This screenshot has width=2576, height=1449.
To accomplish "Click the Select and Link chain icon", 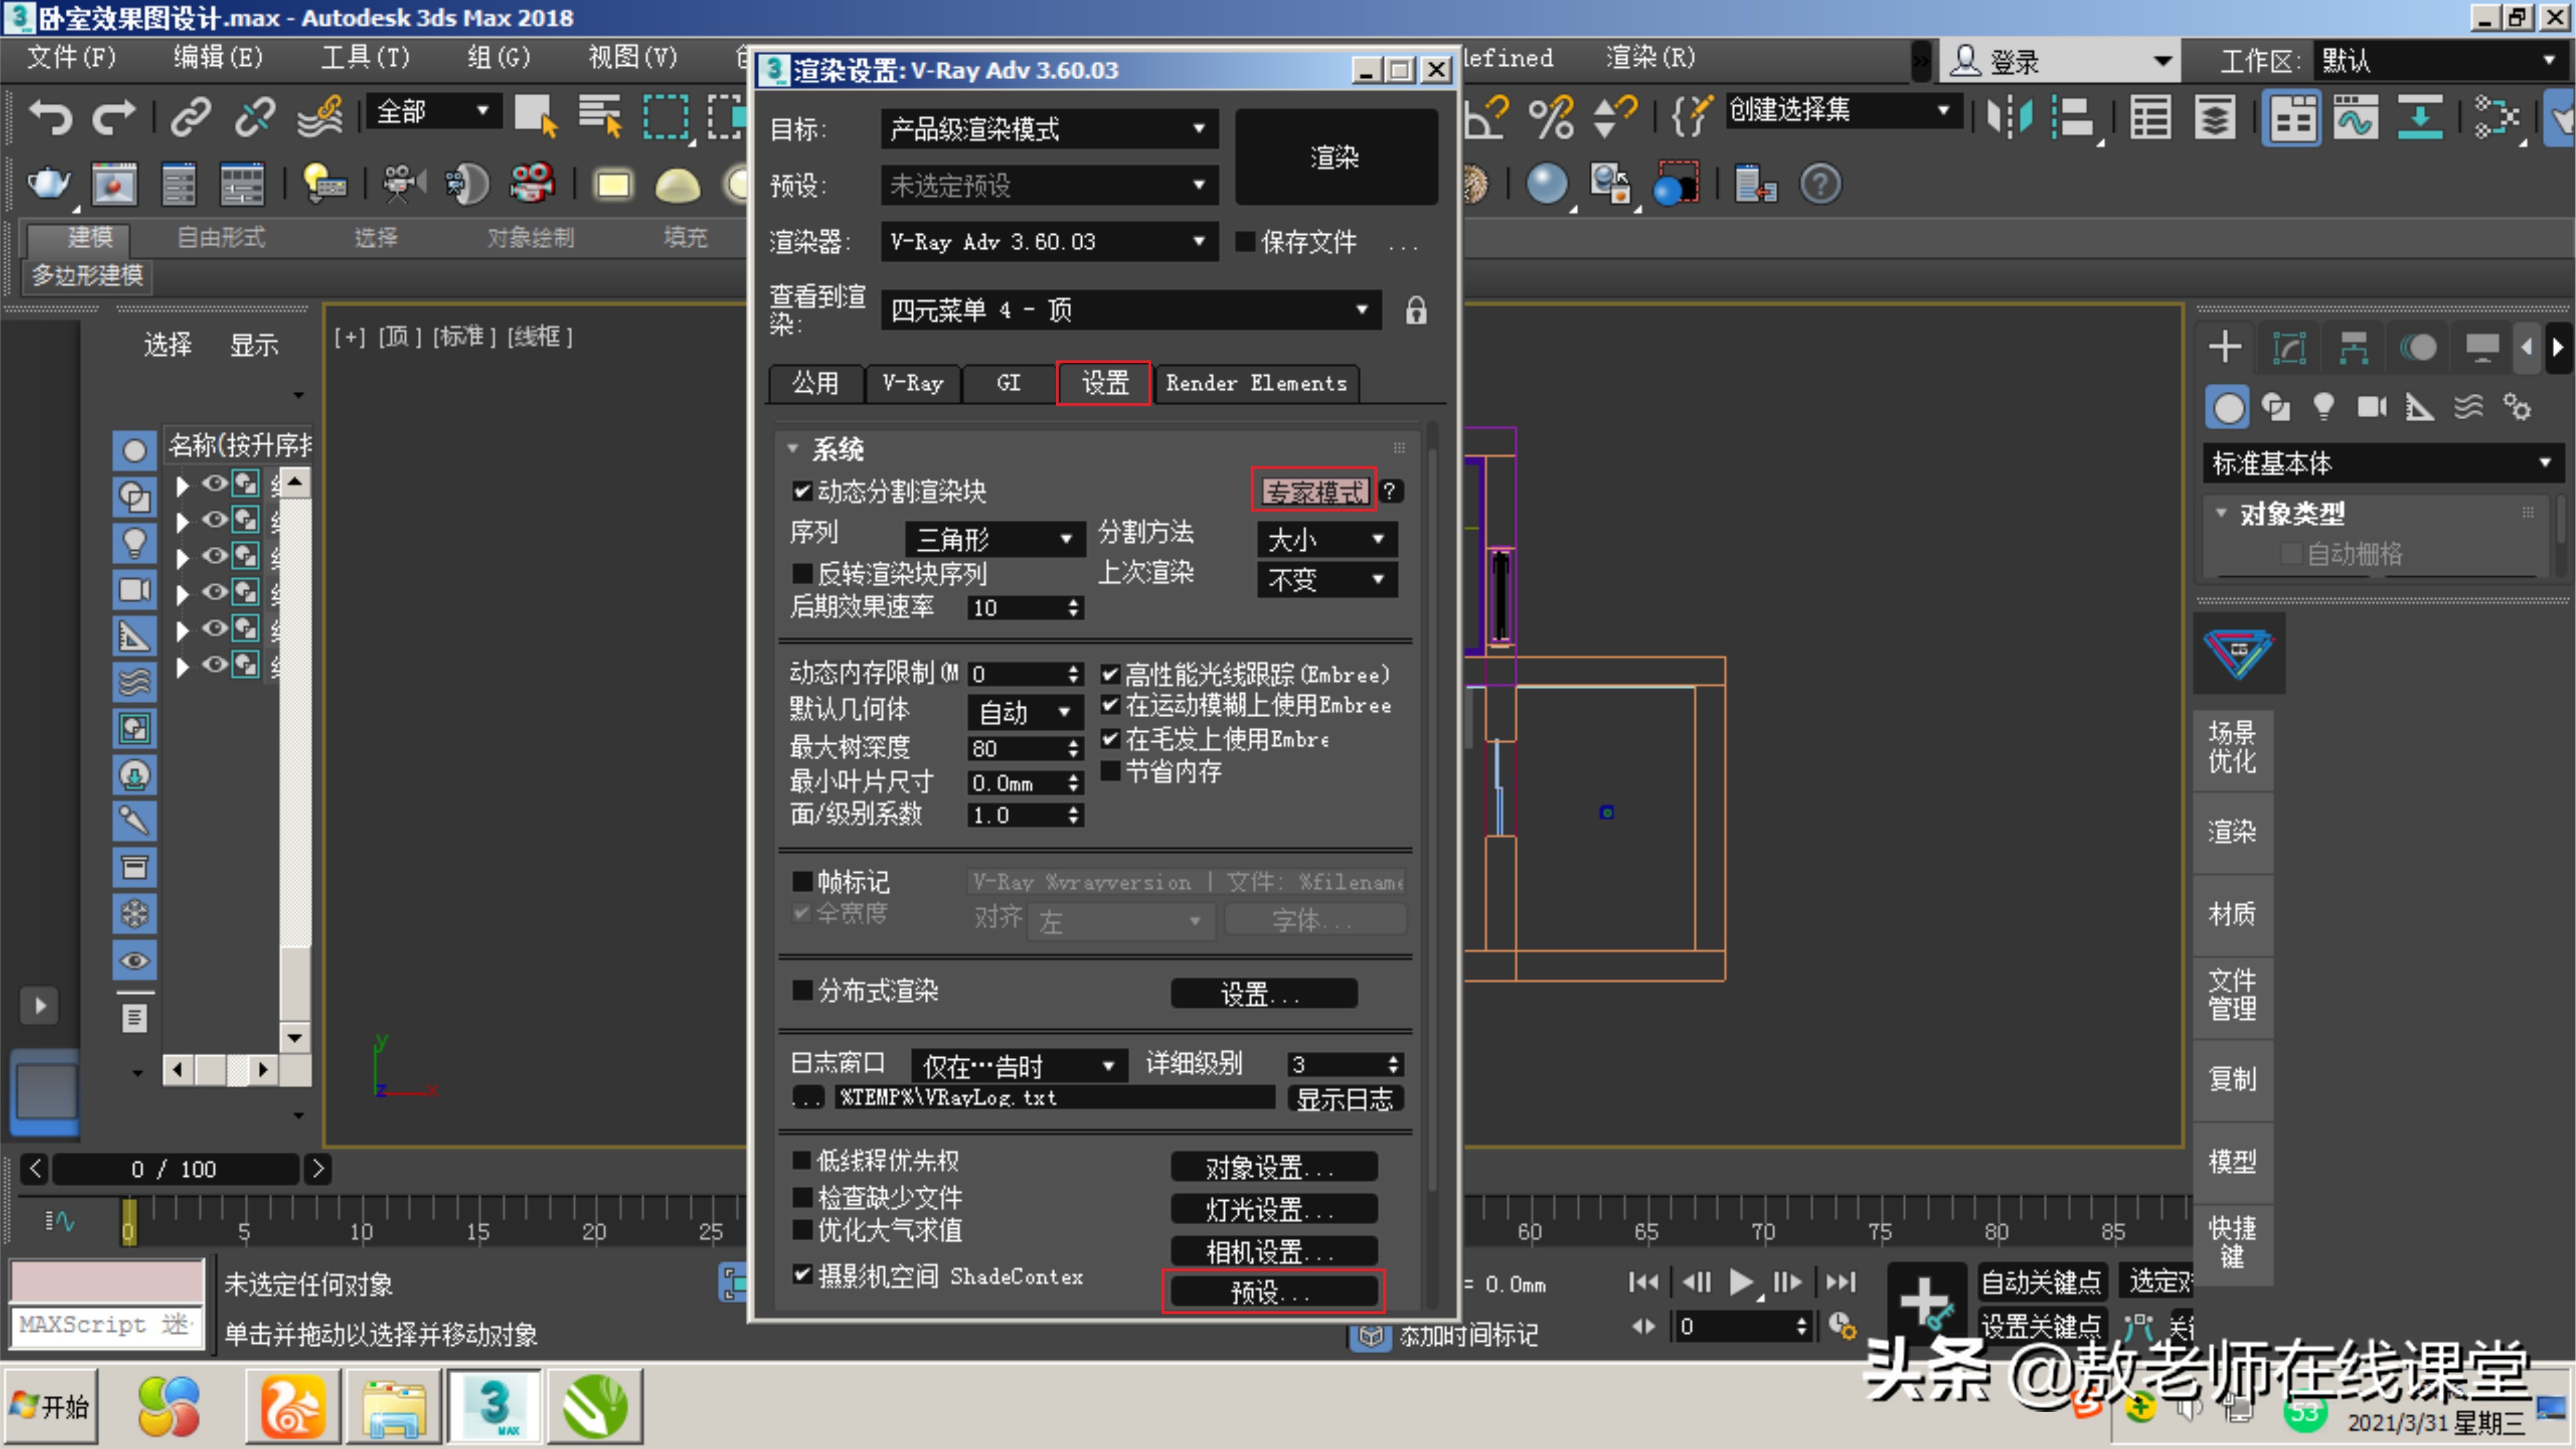I will tap(189, 117).
